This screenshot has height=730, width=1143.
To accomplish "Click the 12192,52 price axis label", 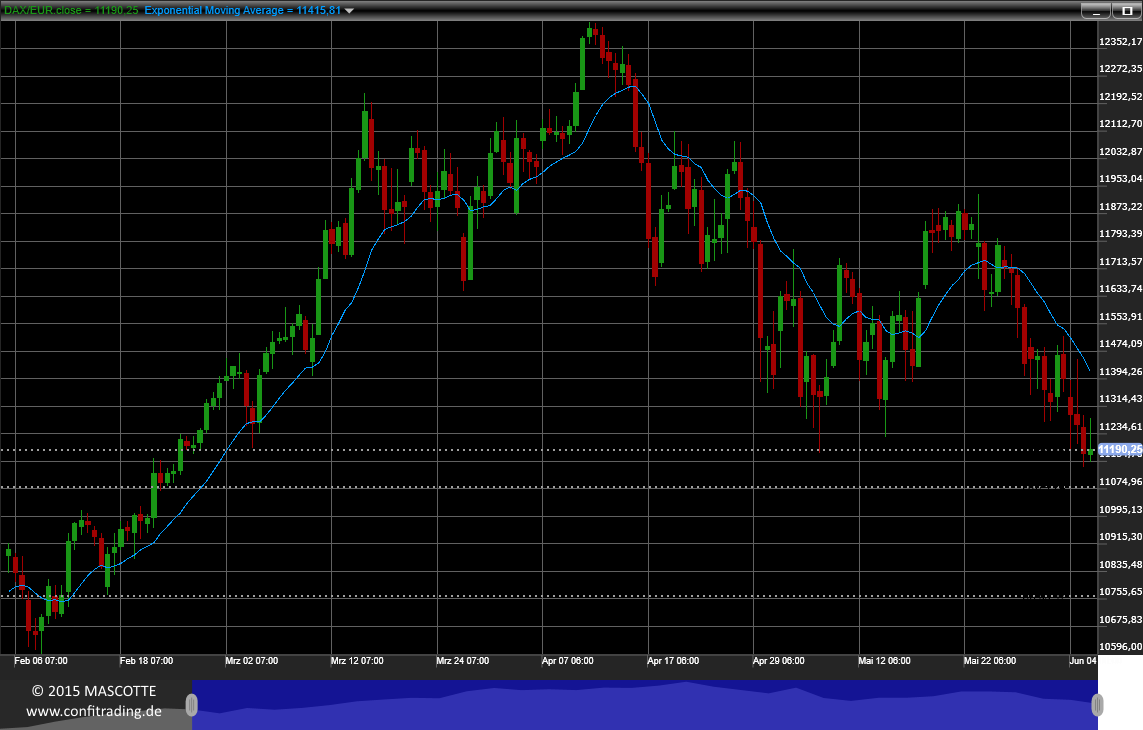I will (x=1120, y=96).
